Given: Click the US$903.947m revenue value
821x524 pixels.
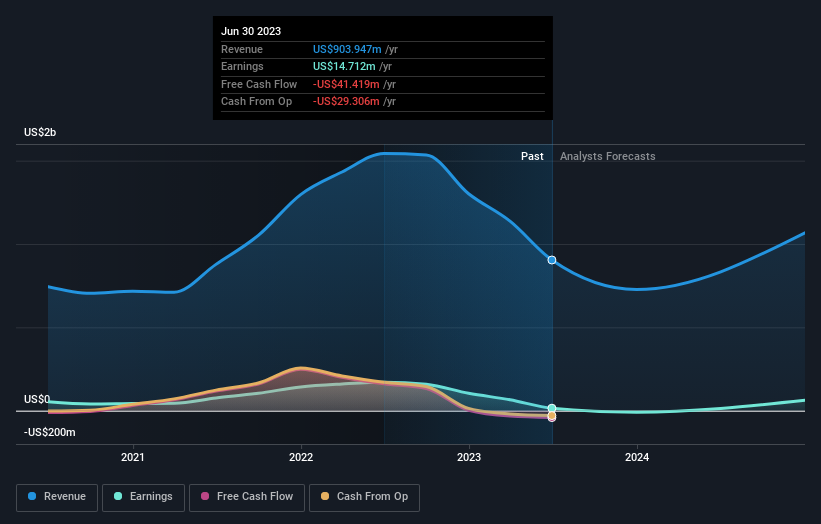Looking at the screenshot, I should pyautogui.click(x=347, y=49).
